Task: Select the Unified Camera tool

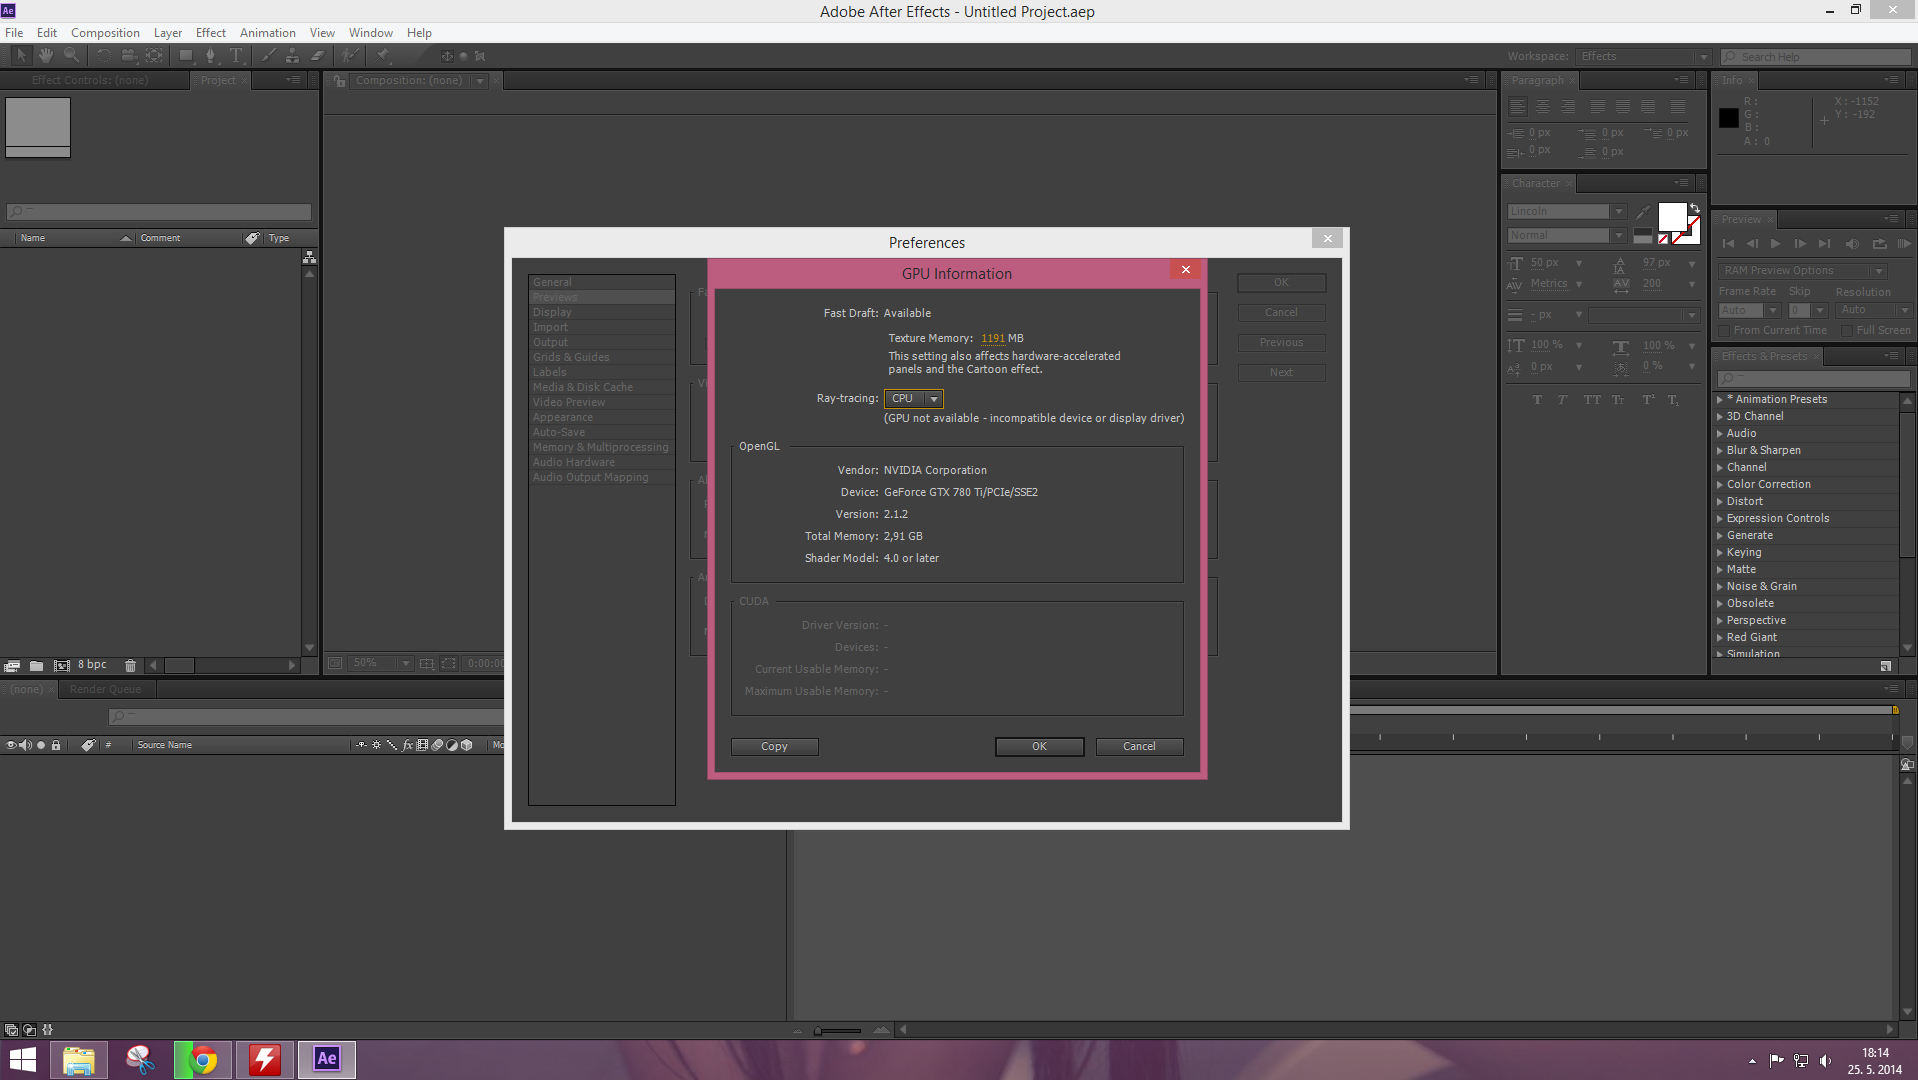Action: point(129,56)
